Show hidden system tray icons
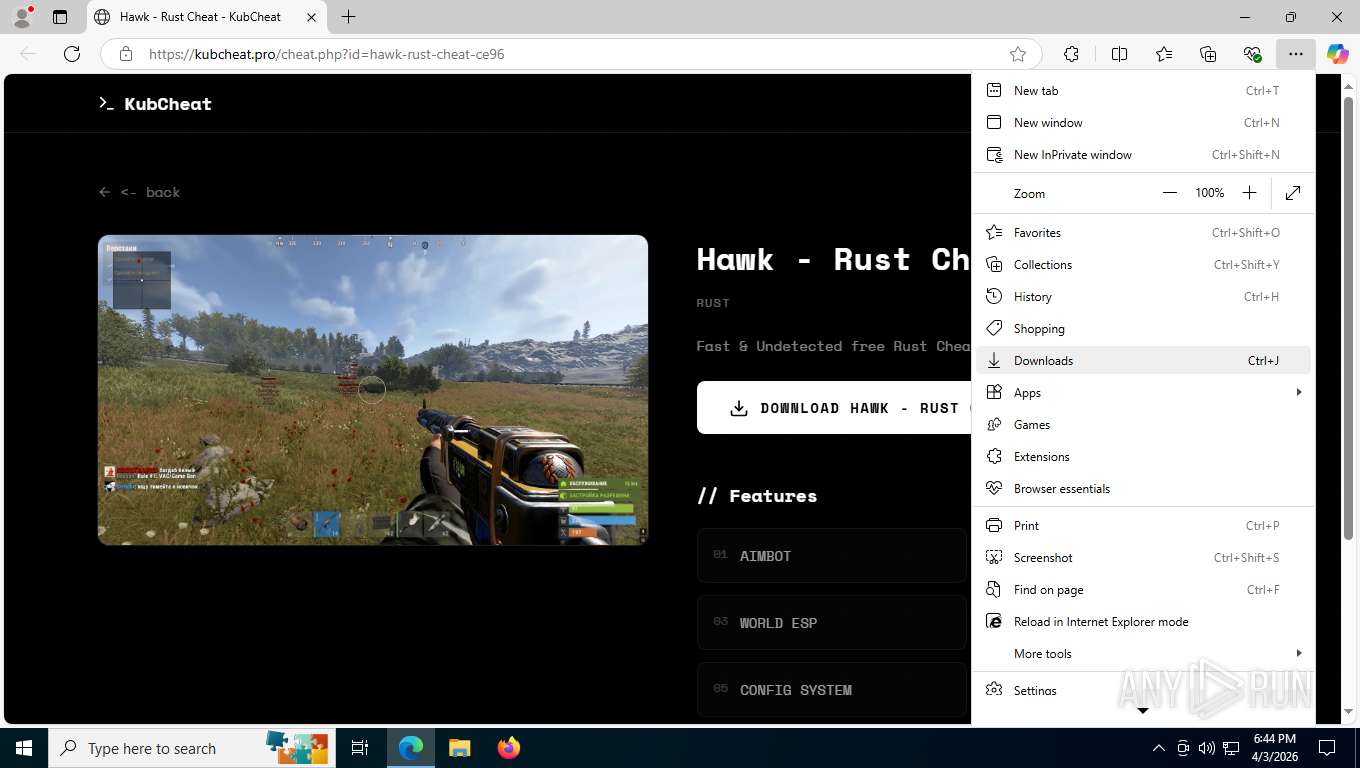This screenshot has width=1360, height=768. click(x=1159, y=748)
